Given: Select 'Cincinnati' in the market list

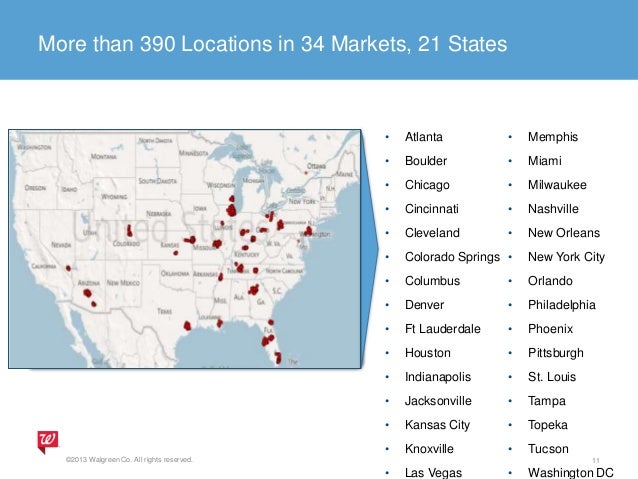Looking at the screenshot, I should [432, 209].
